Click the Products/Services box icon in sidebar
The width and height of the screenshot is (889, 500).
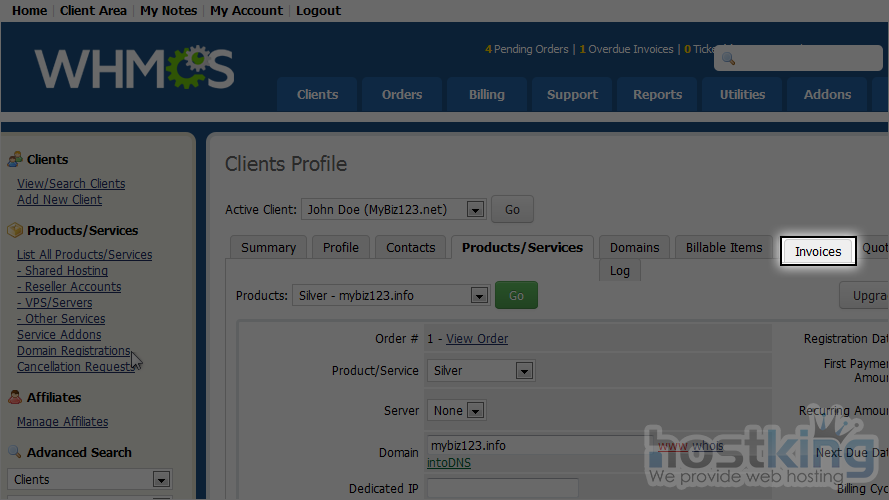[x=14, y=230]
